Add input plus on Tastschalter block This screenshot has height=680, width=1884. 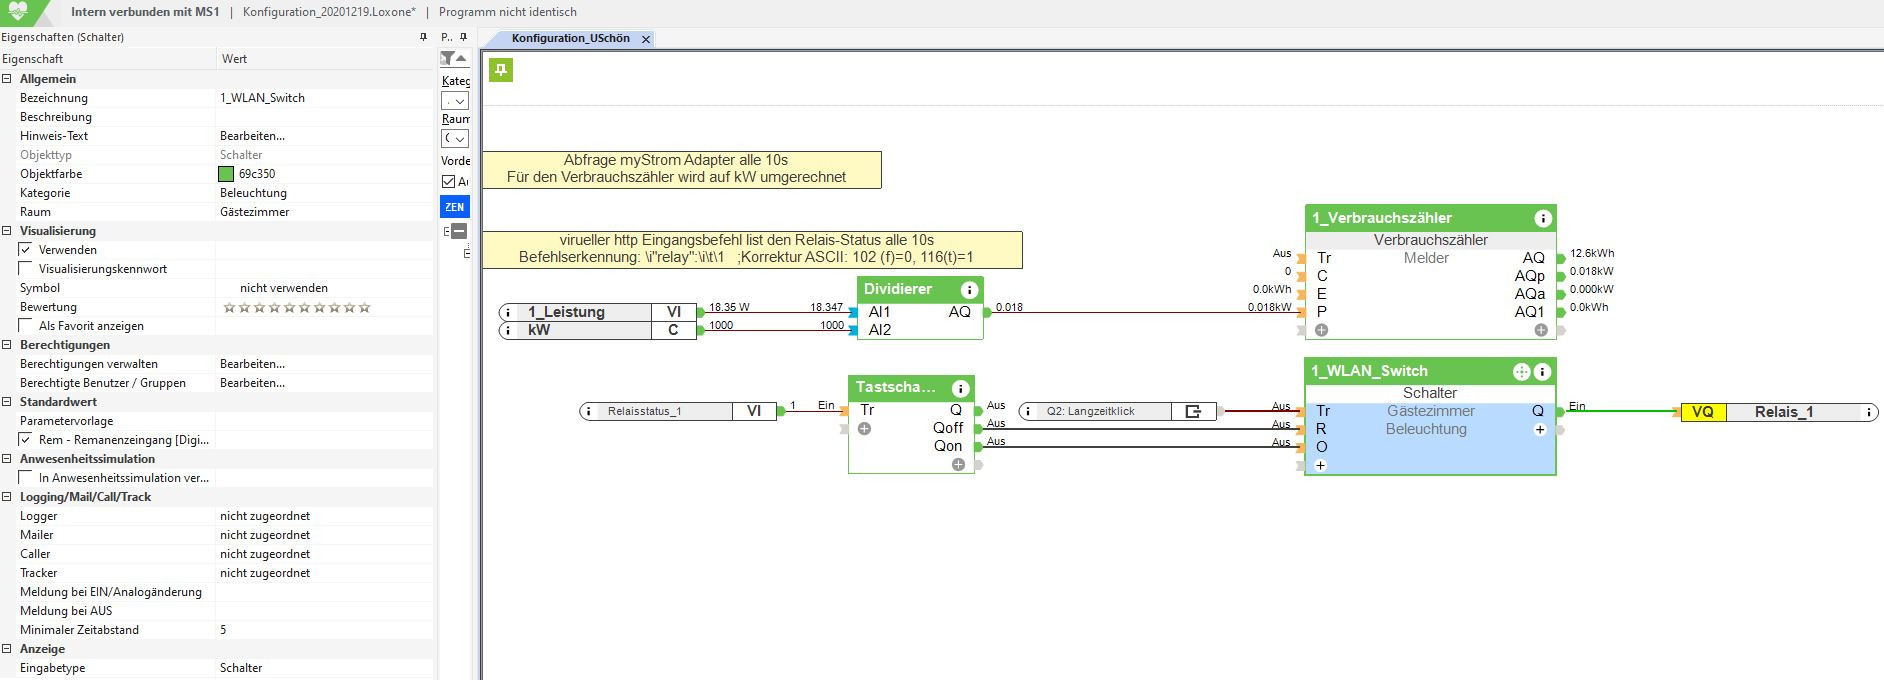[x=864, y=428]
